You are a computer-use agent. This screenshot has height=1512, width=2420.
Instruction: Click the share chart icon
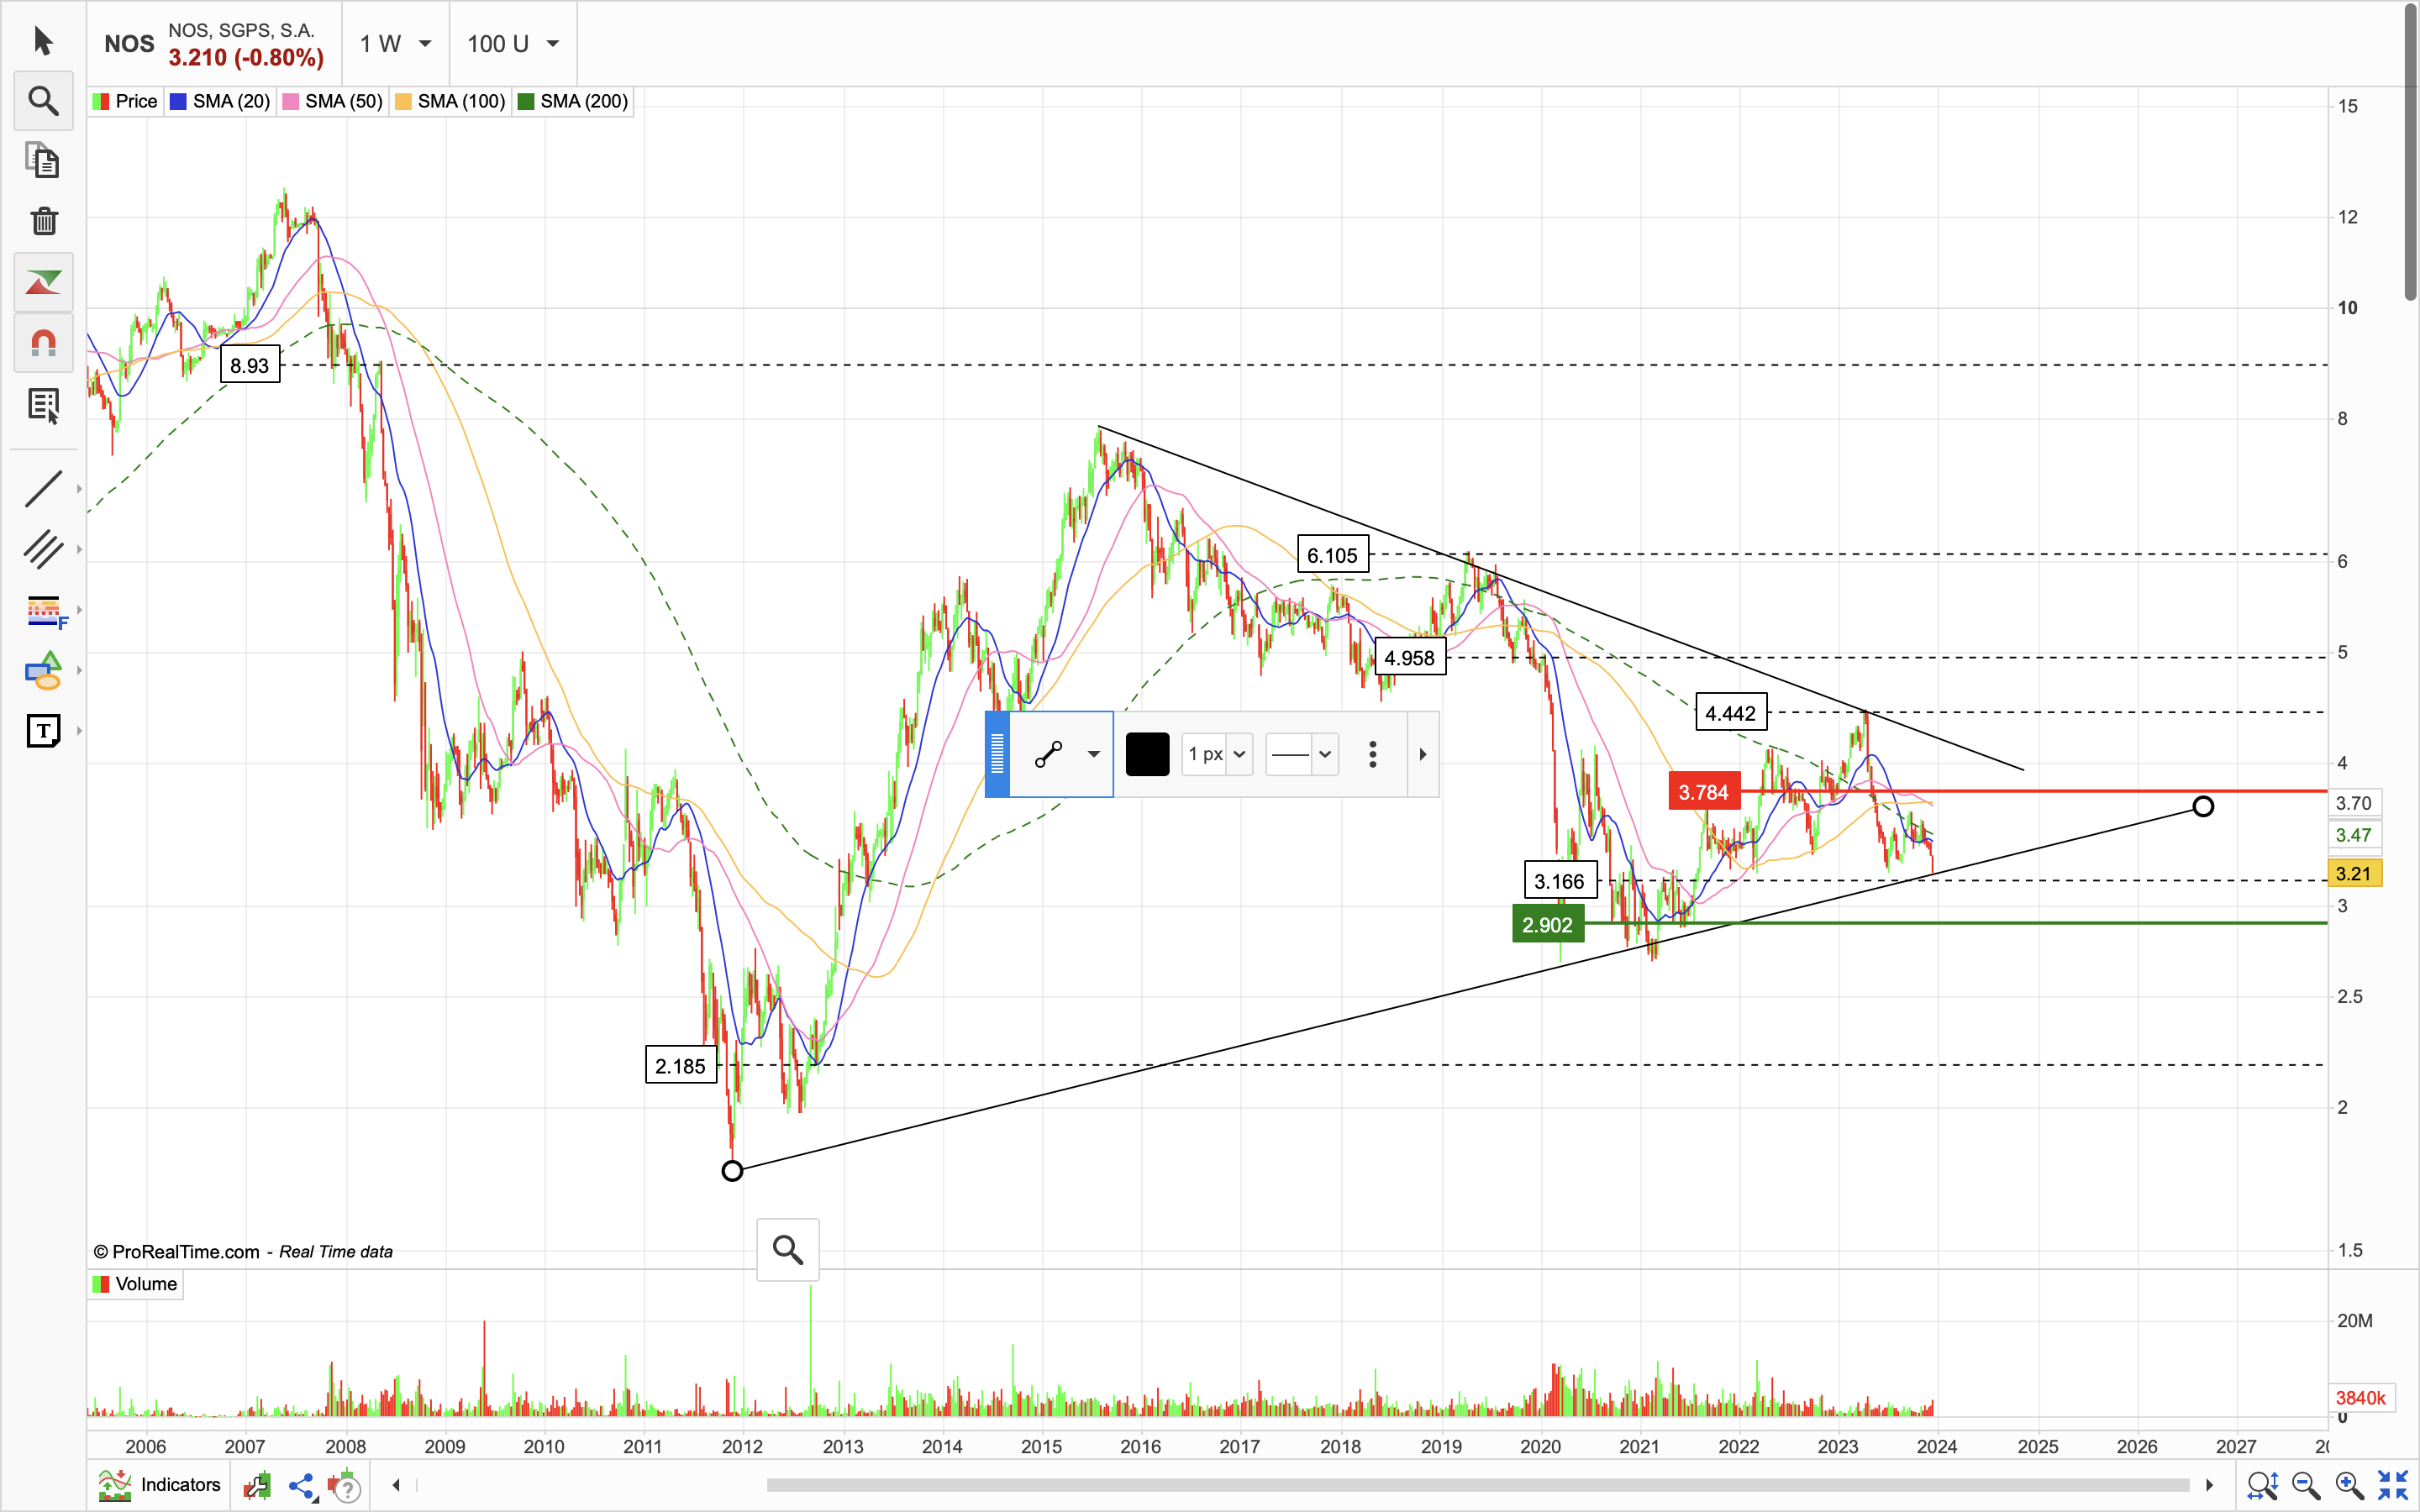click(301, 1486)
